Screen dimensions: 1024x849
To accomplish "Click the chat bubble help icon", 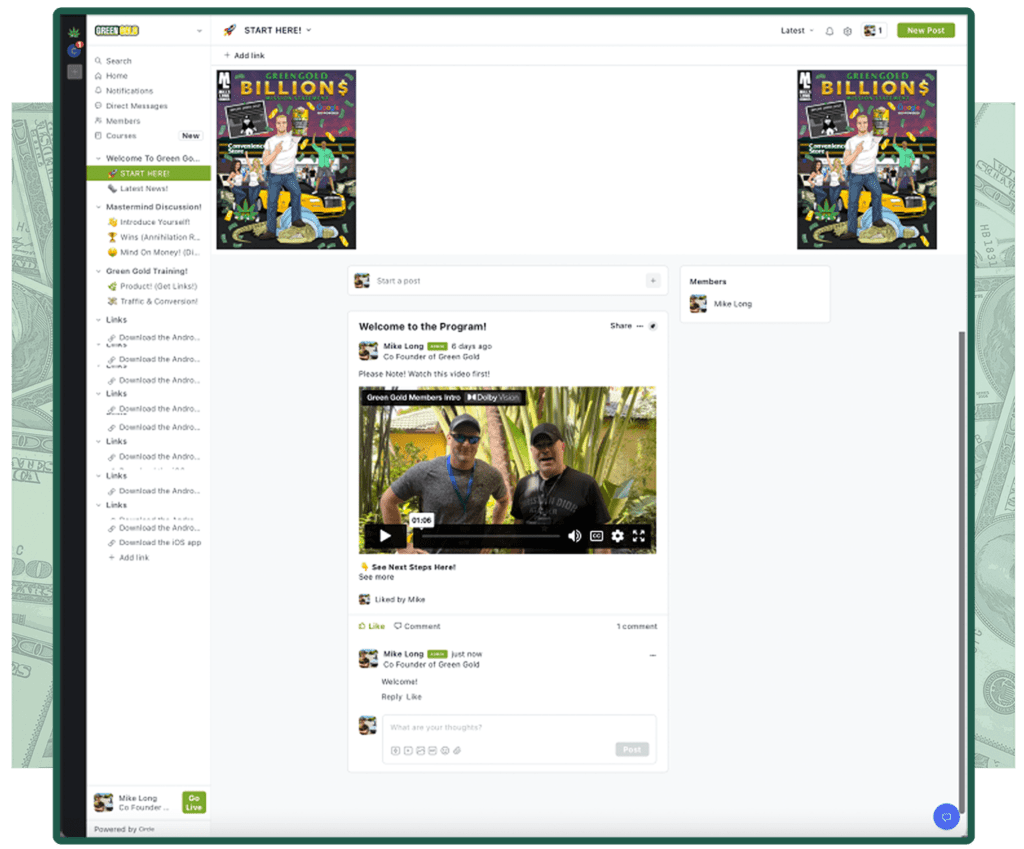I will click(x=945, y=816).
